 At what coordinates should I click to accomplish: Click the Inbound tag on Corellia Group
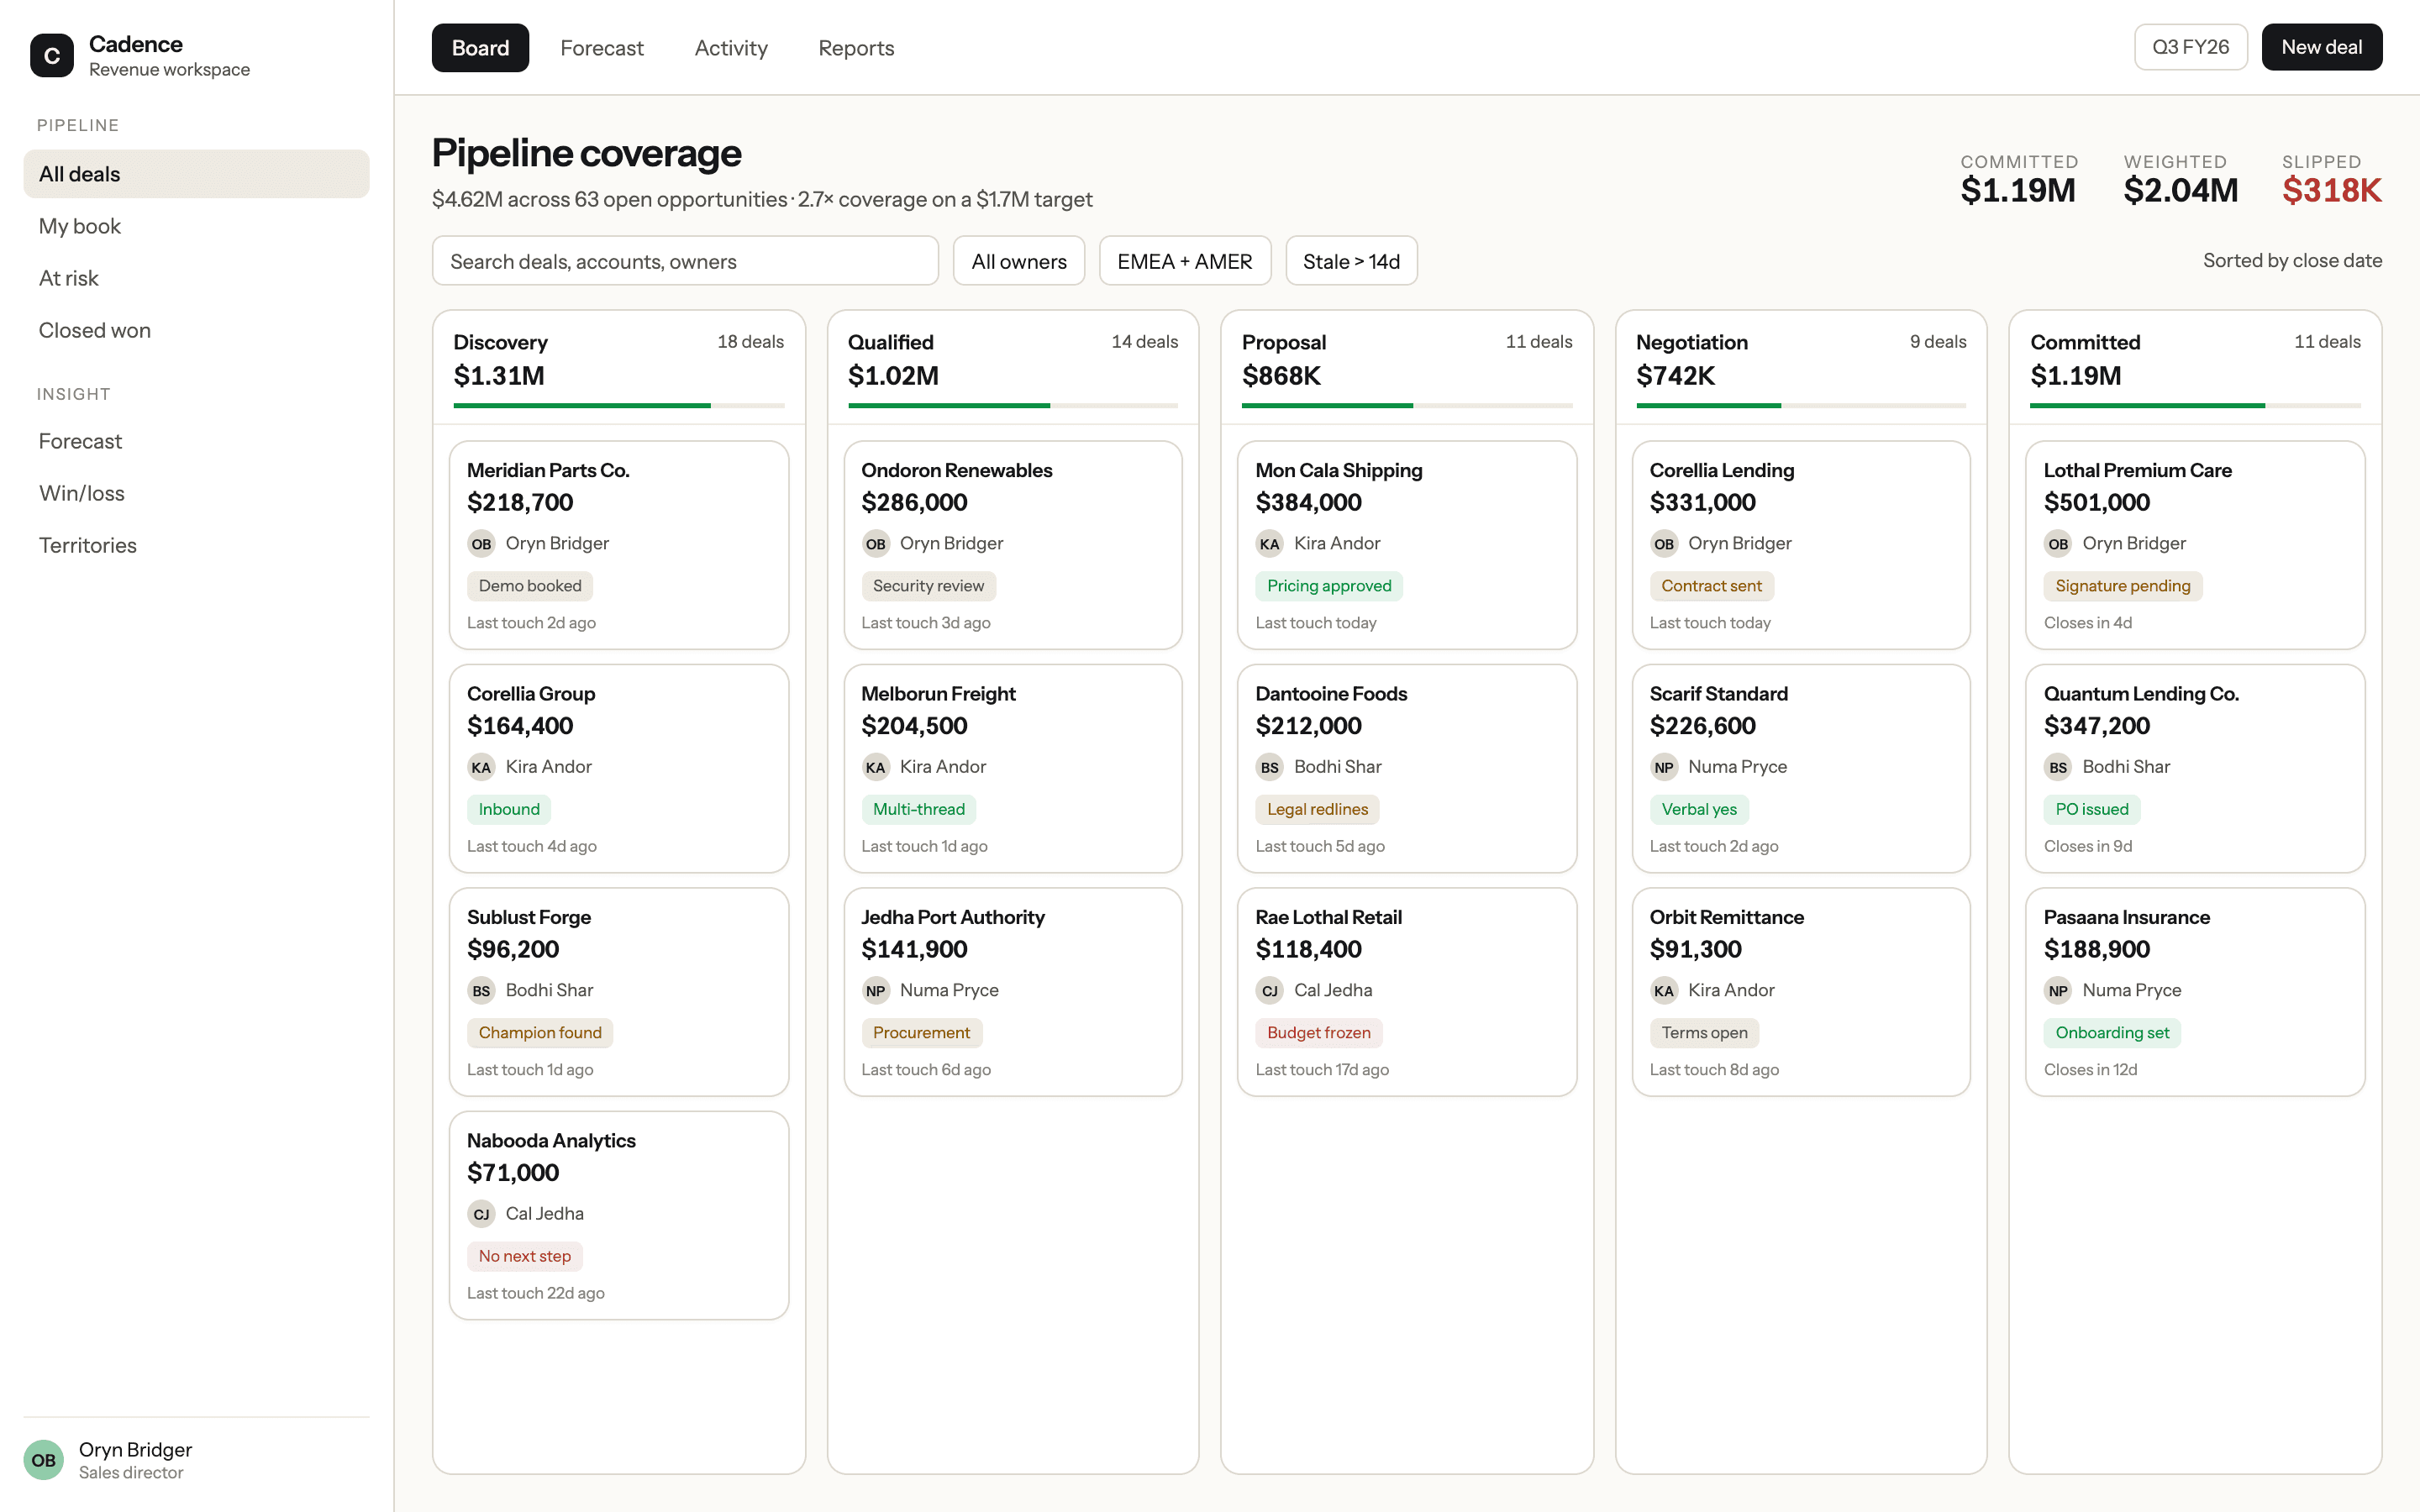[x=509, y=809]
